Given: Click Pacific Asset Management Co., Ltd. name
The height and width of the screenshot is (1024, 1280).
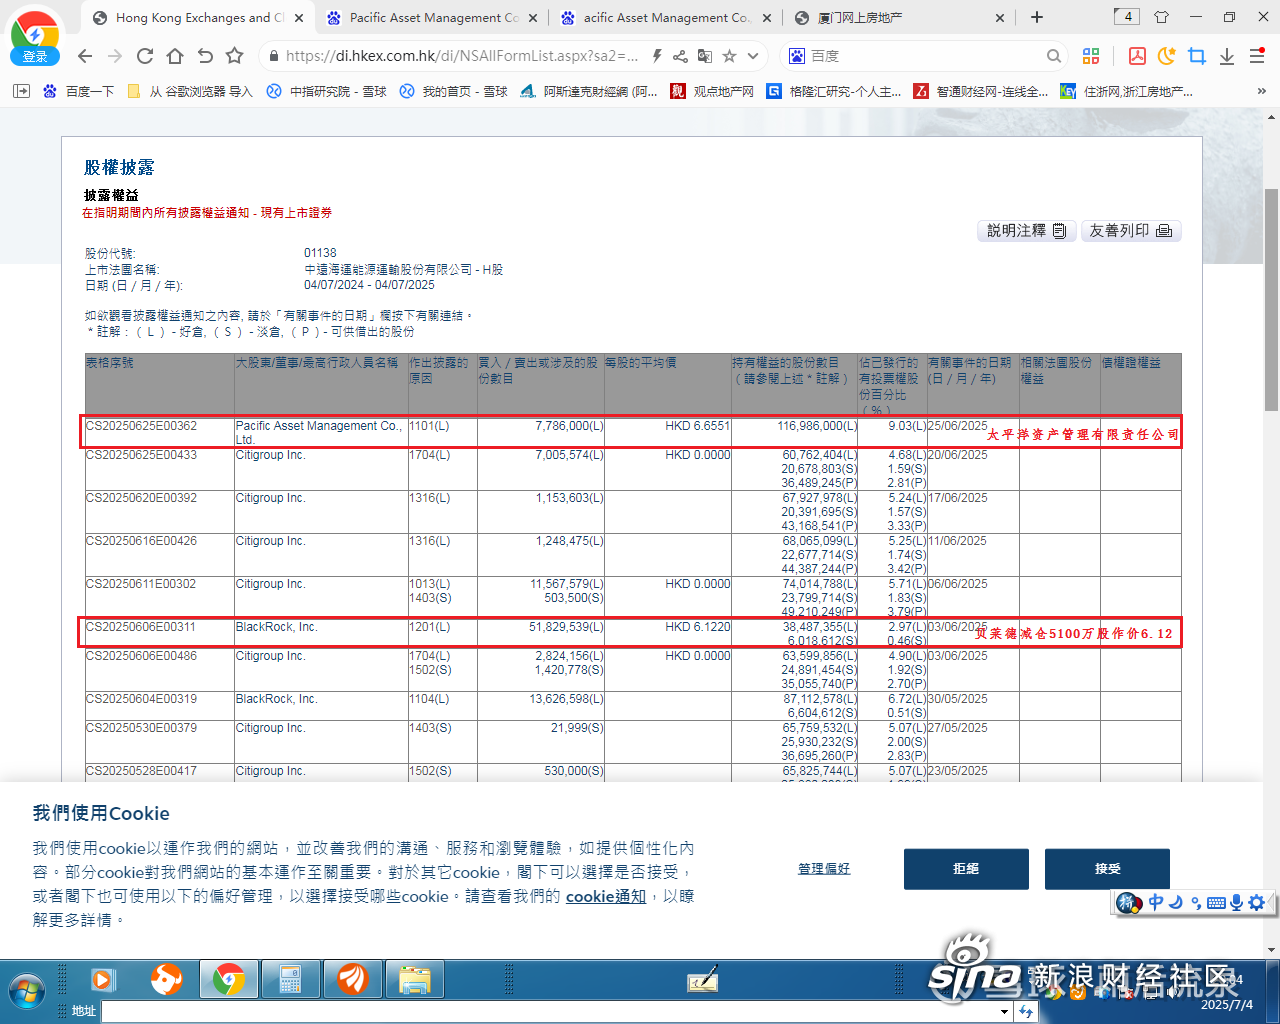Looking at the screenshot, I should (x=319, y=432).
